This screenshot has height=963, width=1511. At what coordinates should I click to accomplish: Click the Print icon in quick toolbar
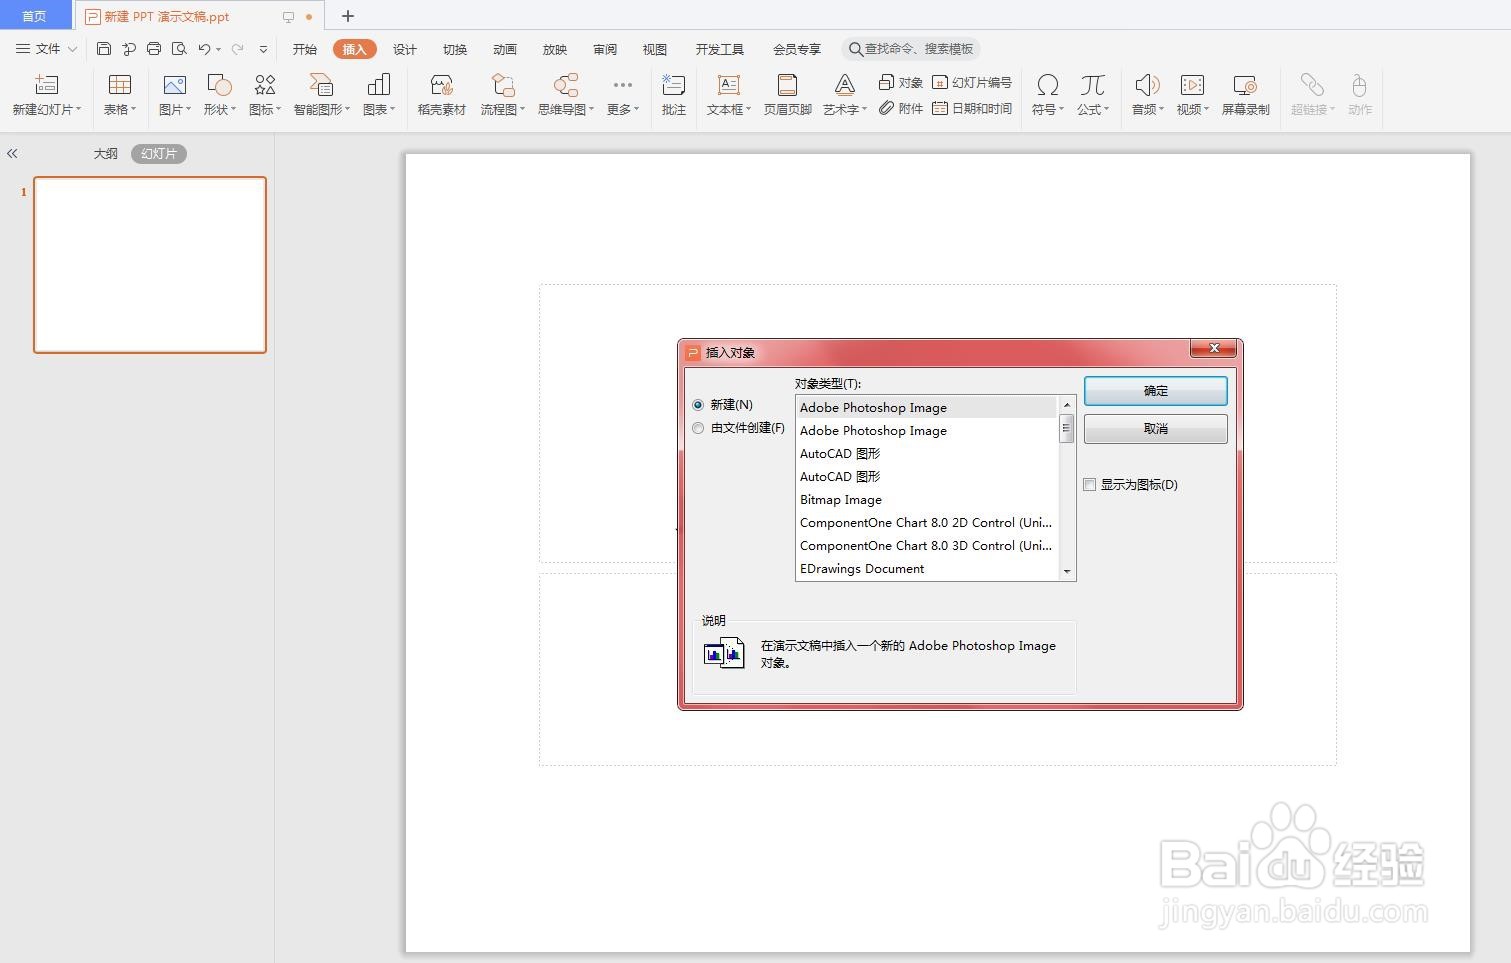(154, 48)
